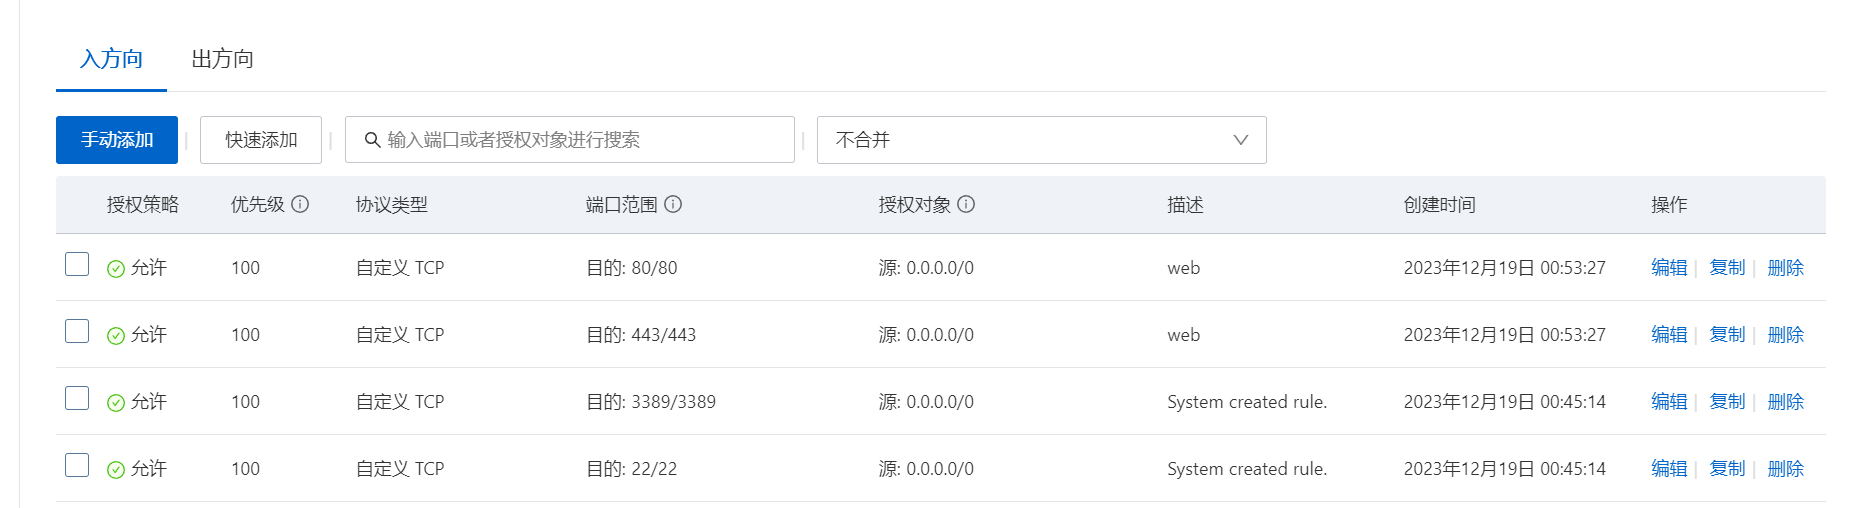The width and height of the screenshot is (1855, 508).
Task: Click the info icon beside 授权对象 header
Action: point(966,204)
